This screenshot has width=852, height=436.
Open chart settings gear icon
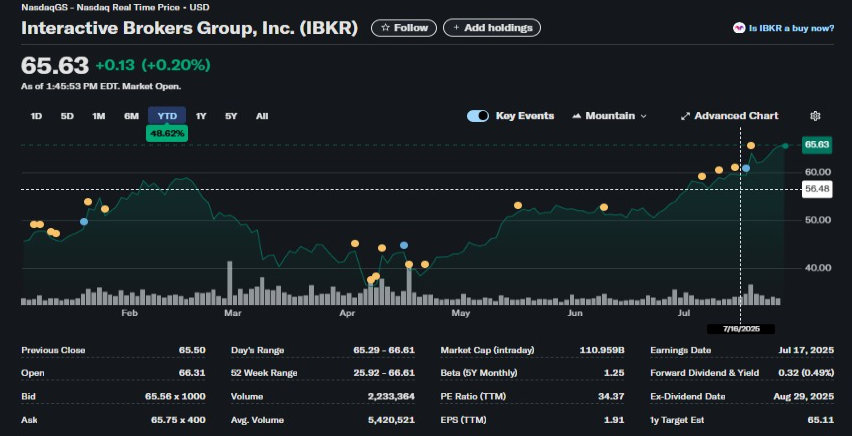815,116
